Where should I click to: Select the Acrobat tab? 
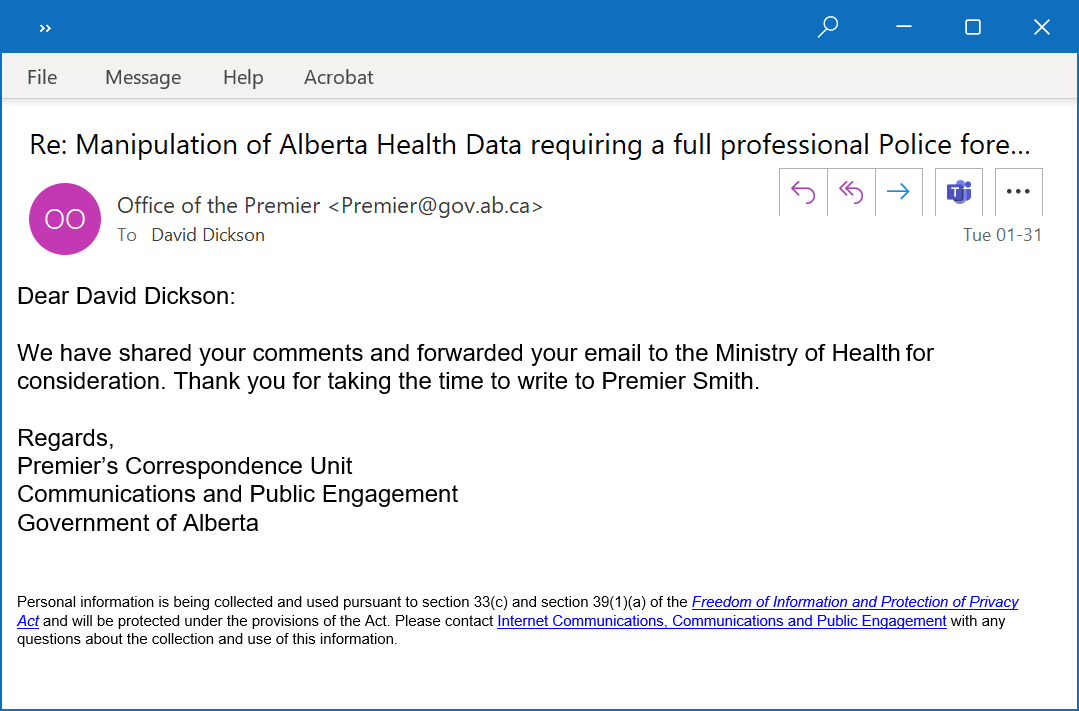coord(339,77)
